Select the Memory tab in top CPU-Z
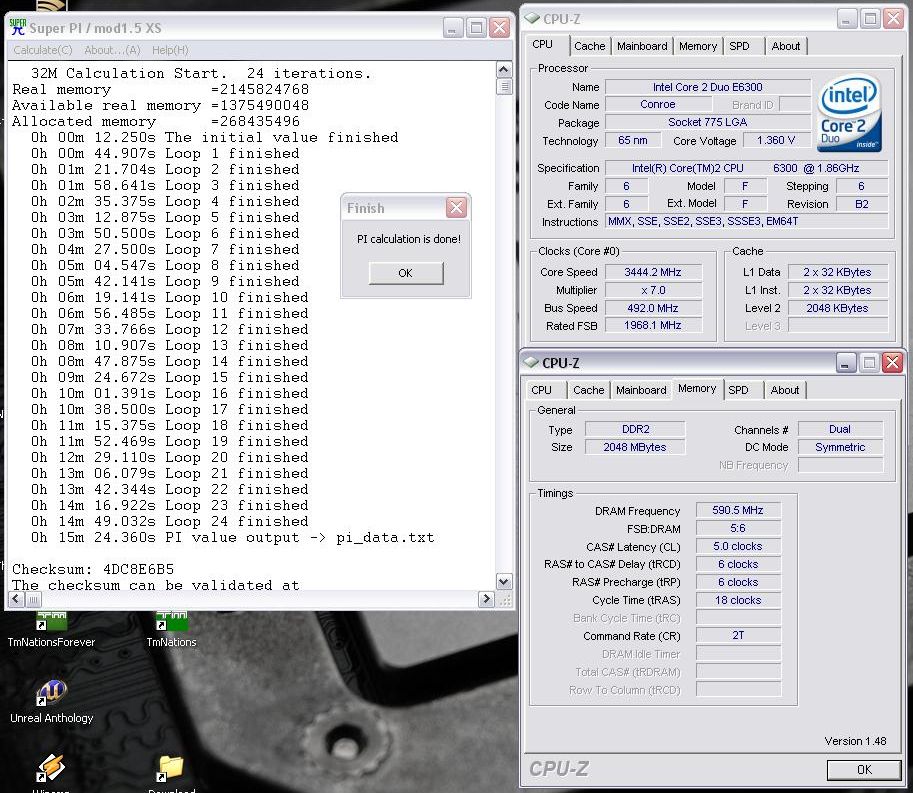Screen dimensions: 913x793 [x=698, y=46]
